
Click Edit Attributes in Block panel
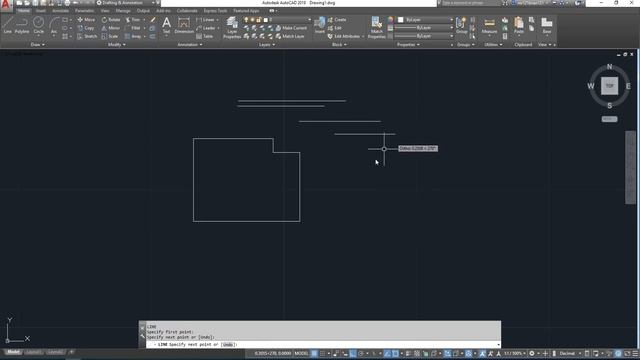coord(345,36)
